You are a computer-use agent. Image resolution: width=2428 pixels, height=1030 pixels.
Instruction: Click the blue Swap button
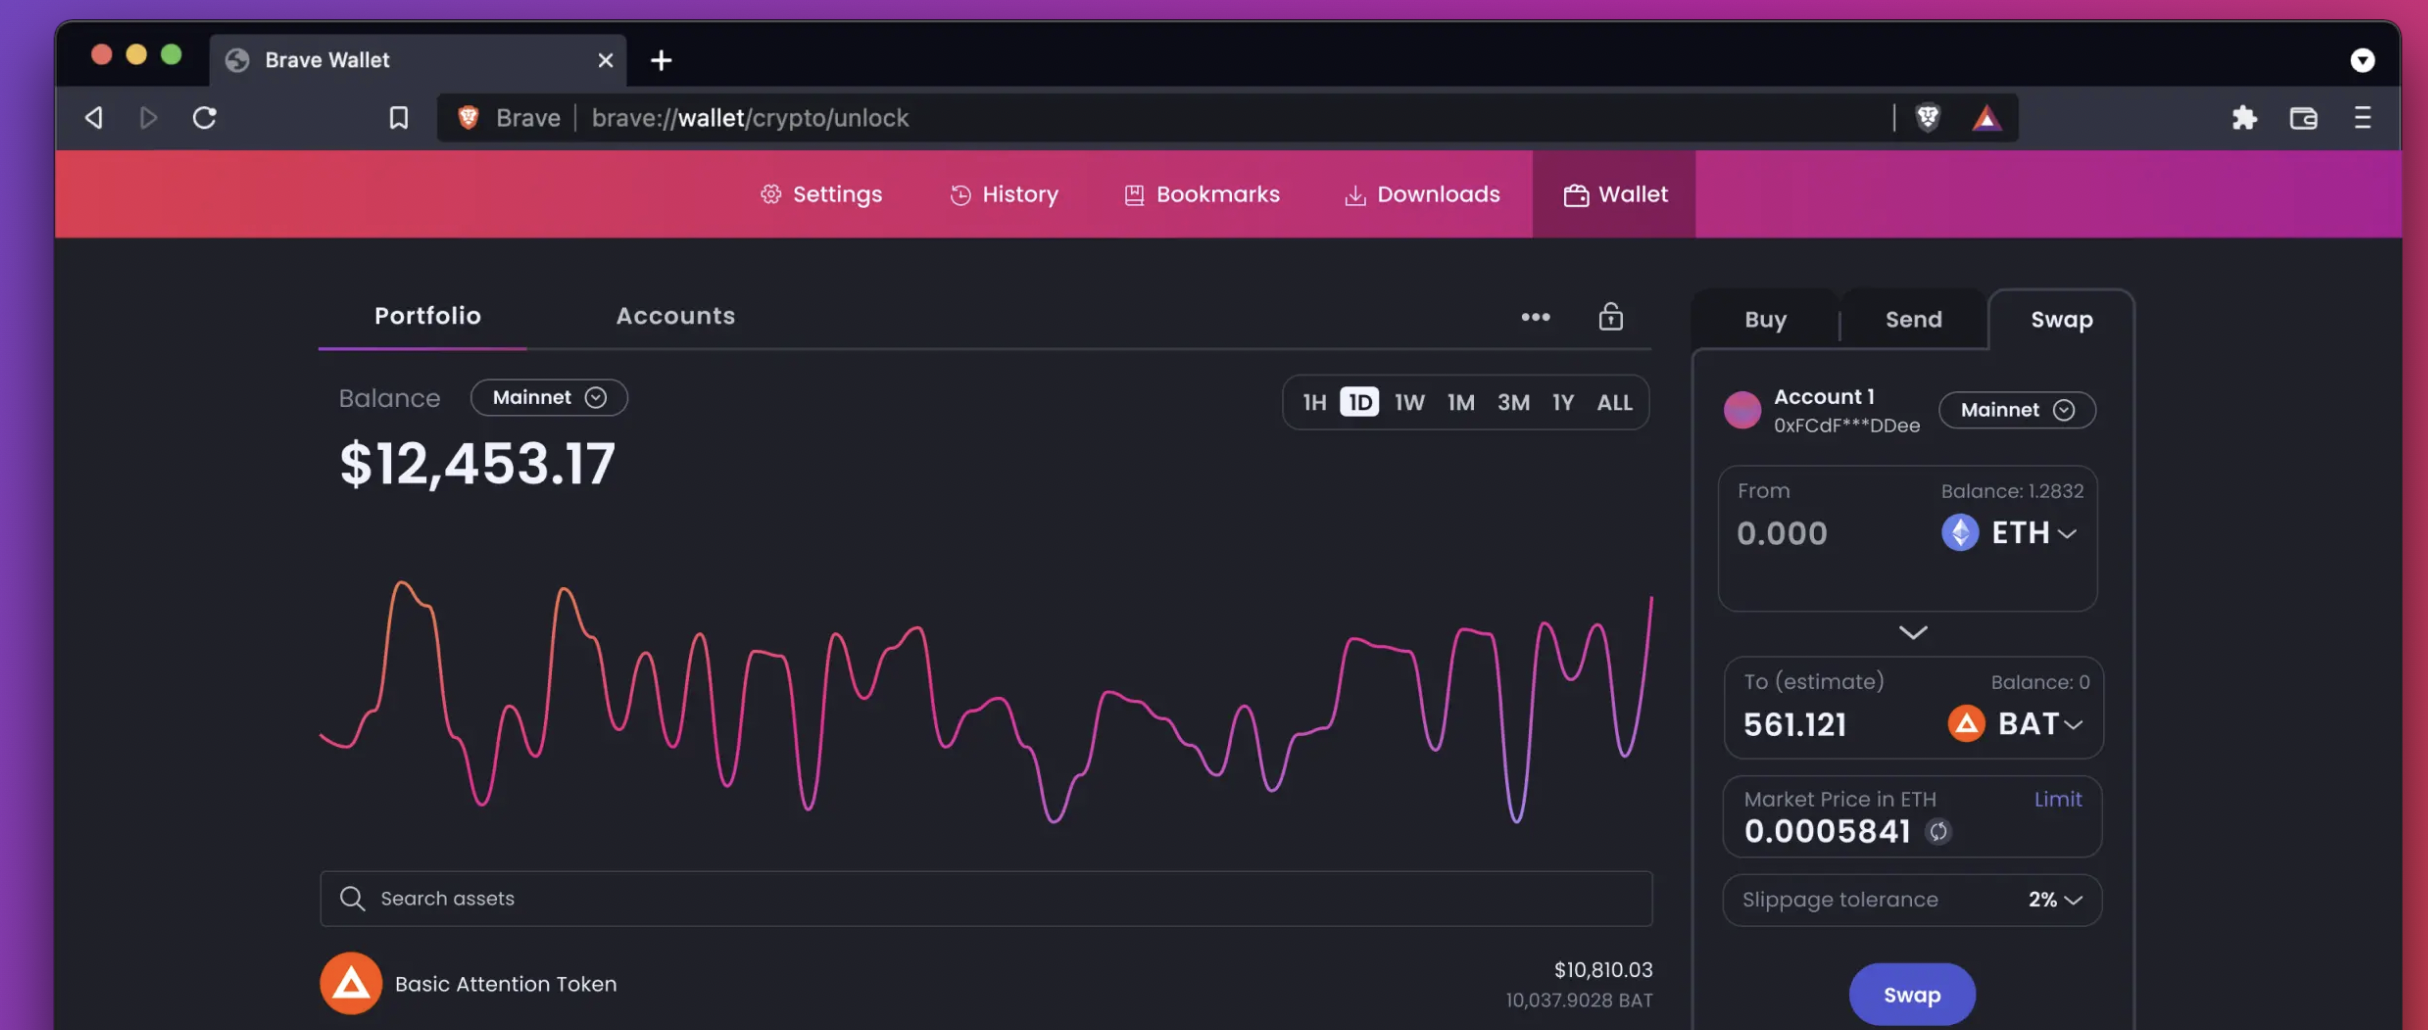click(1912, 995)
